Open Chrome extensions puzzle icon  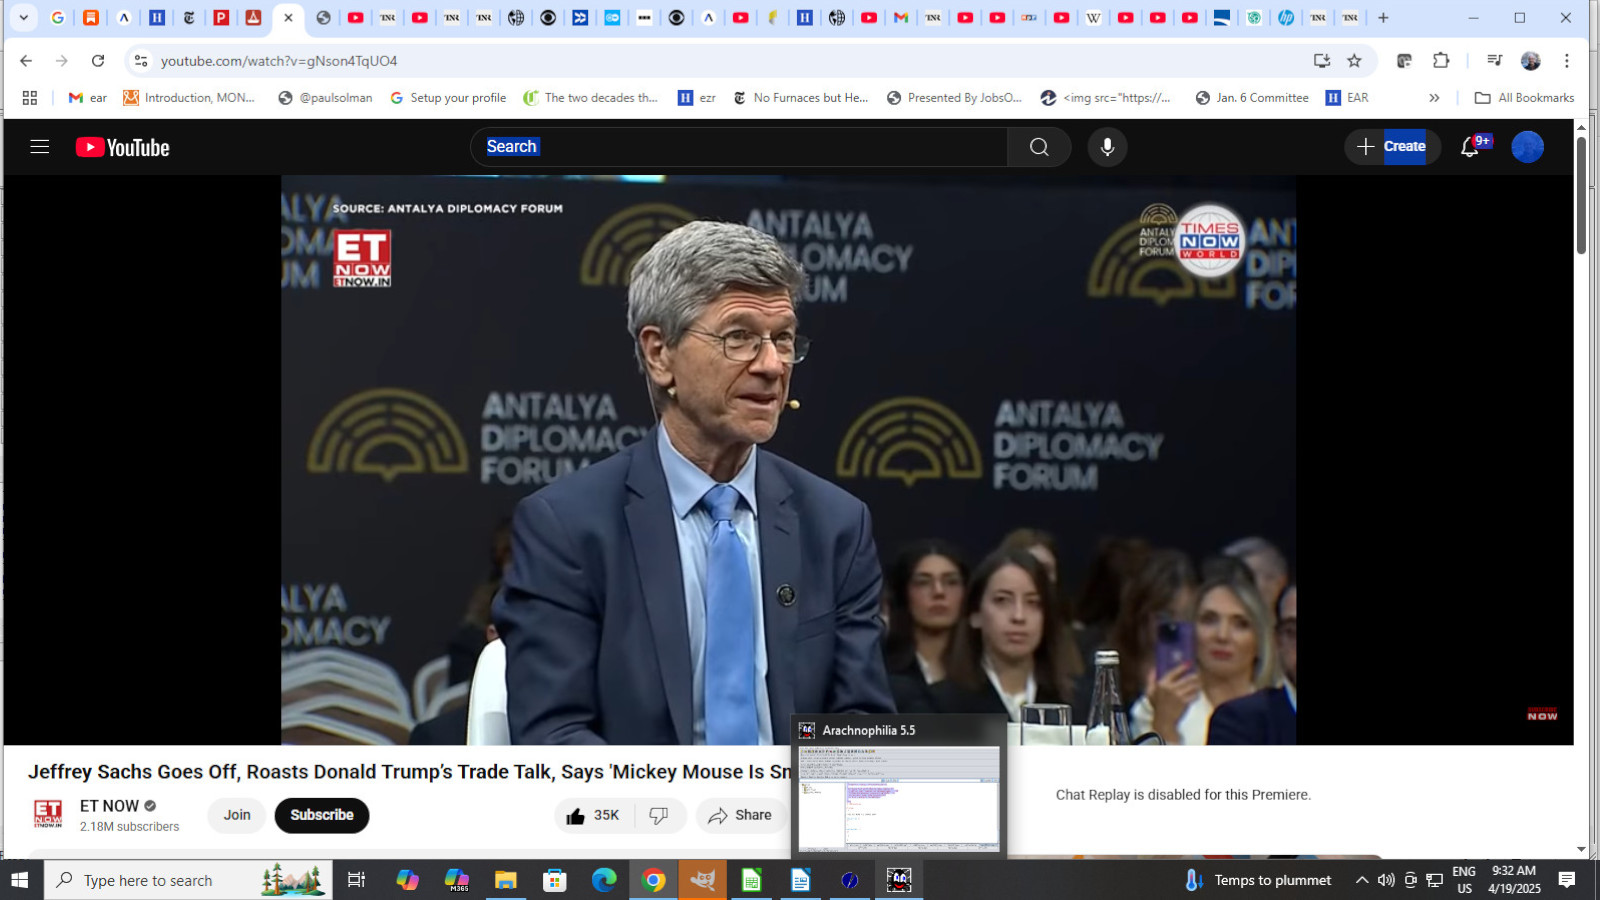pyautogui.click(x=1441, y=61)
